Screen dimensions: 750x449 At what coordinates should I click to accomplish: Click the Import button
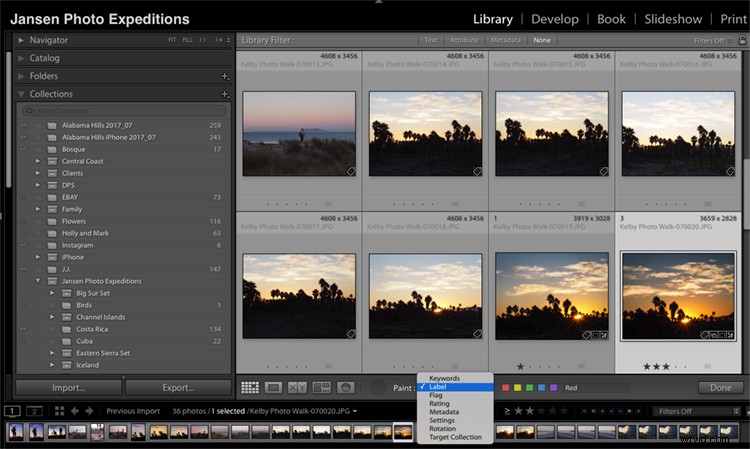[x=68, y=388]
